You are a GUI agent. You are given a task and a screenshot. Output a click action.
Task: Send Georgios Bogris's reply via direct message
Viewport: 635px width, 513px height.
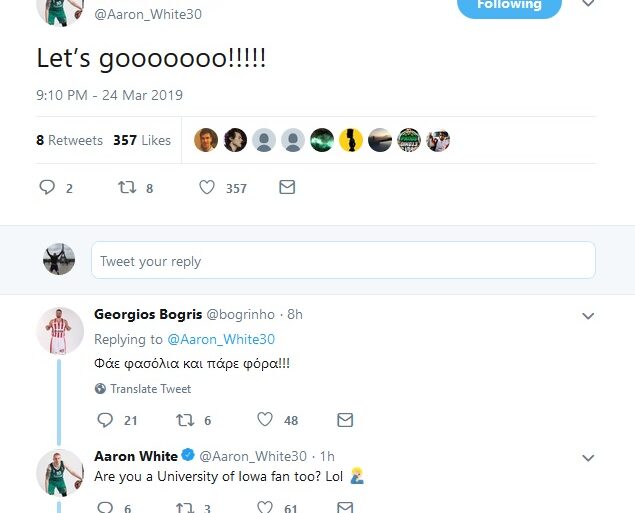(345, 420)
